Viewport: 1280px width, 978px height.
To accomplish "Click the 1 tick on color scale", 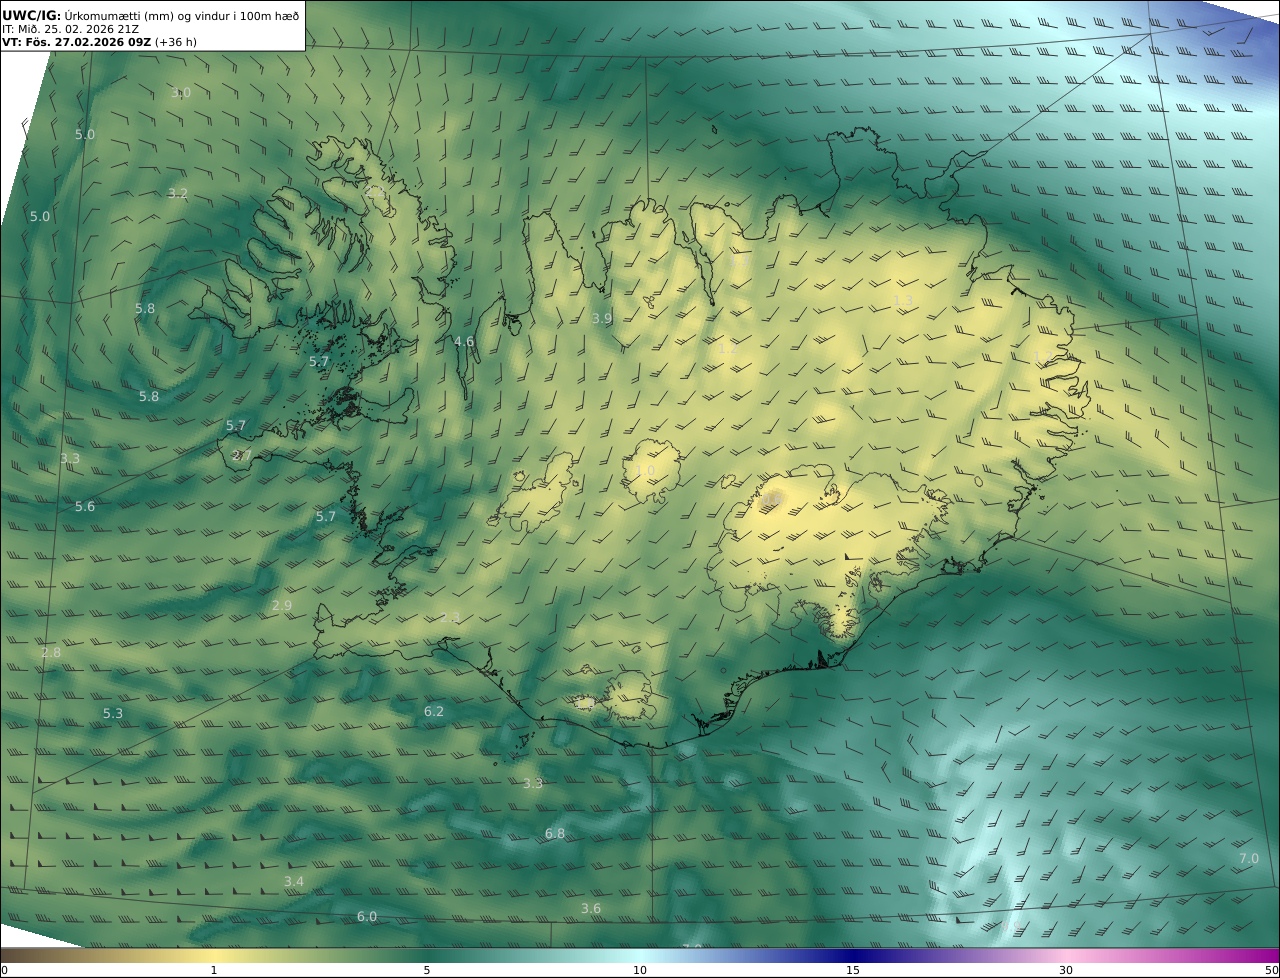I will coord(213,970).
